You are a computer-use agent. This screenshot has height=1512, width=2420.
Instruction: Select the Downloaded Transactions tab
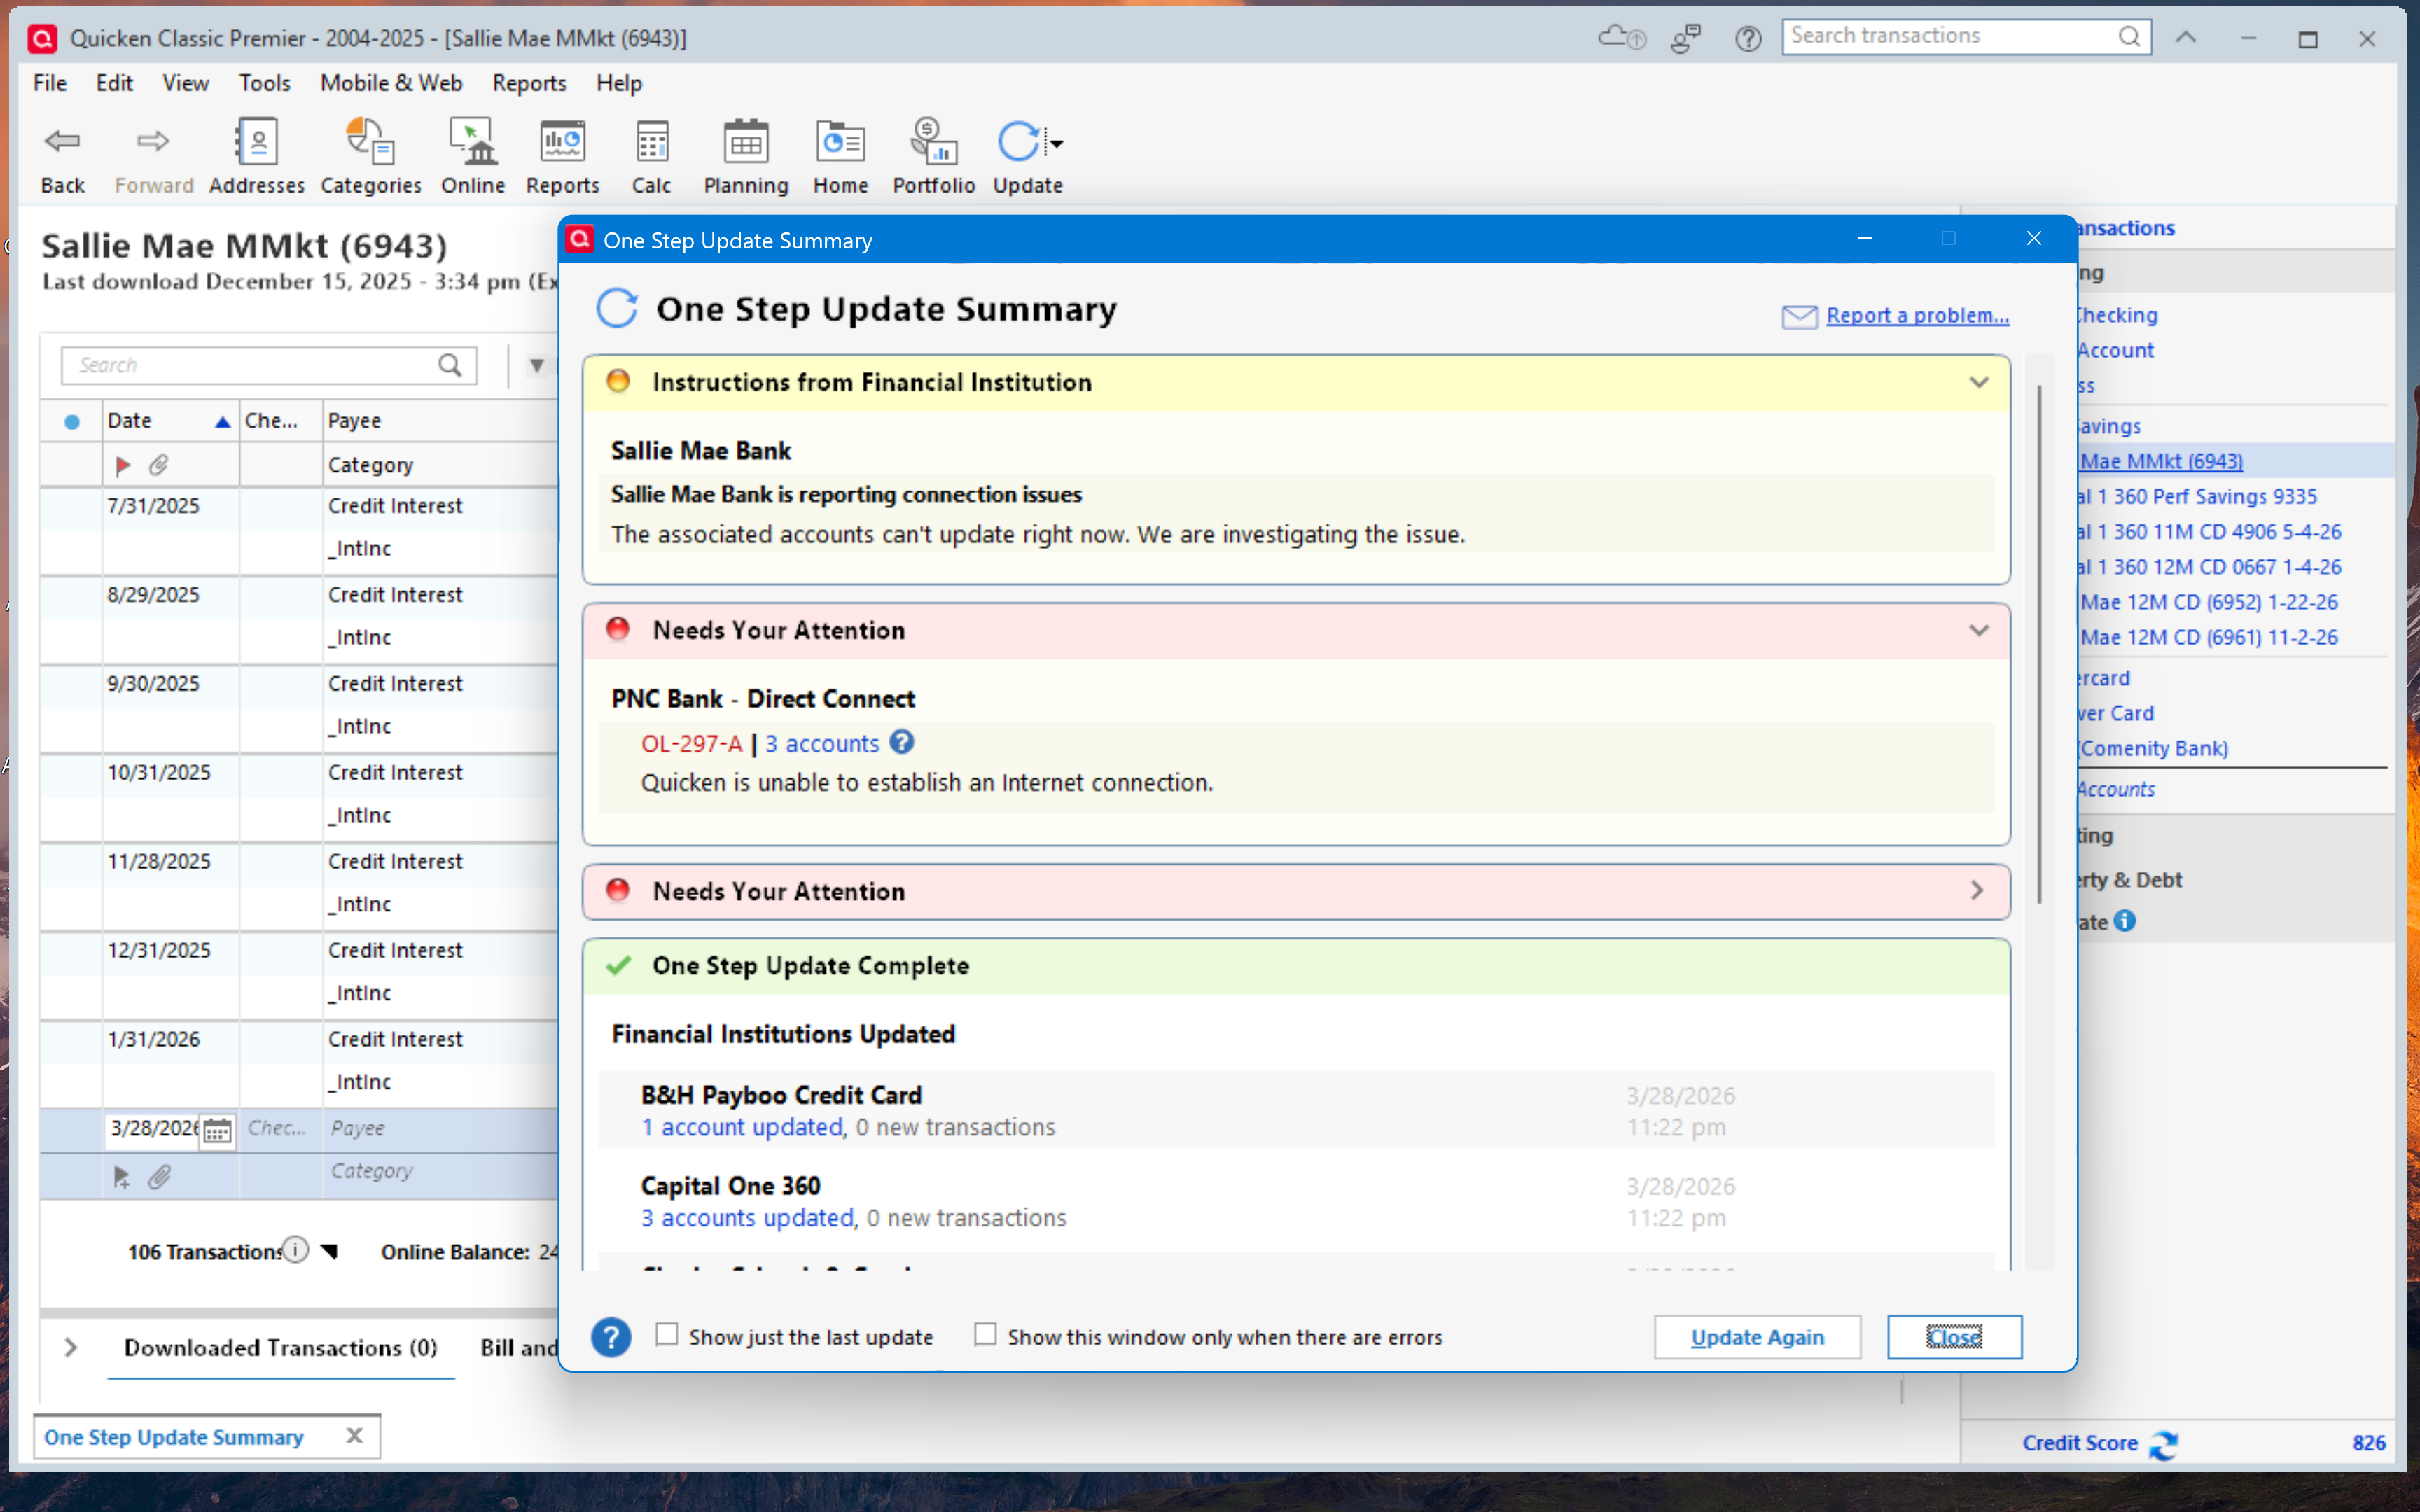coord(280,1348)
